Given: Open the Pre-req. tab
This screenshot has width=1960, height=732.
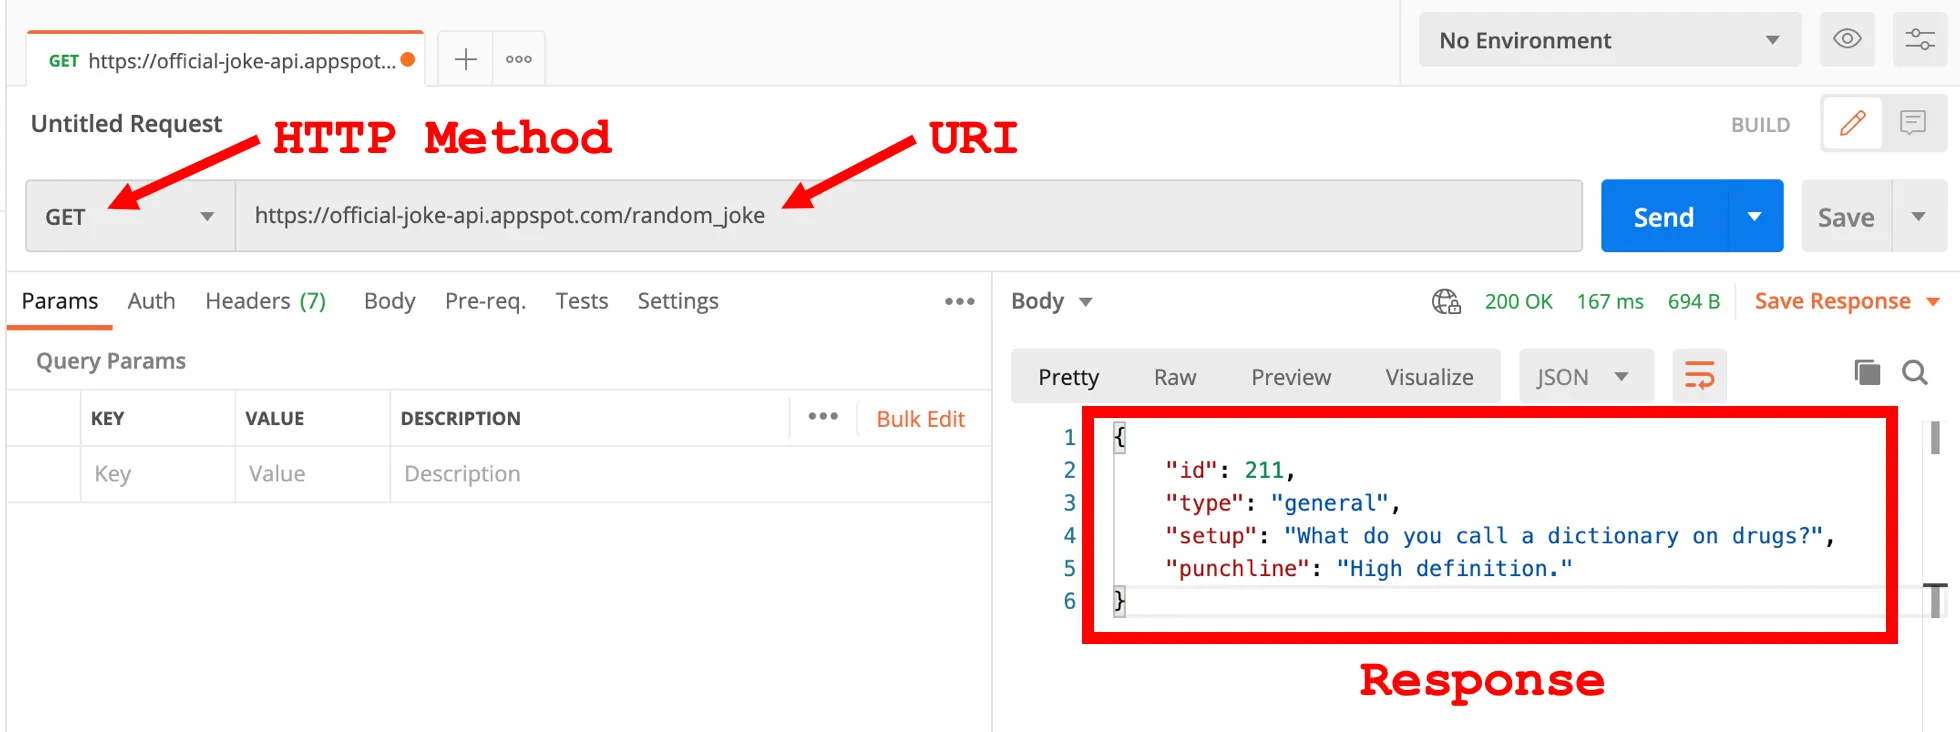Looking at the screenshot, I should tap(485, 301).
